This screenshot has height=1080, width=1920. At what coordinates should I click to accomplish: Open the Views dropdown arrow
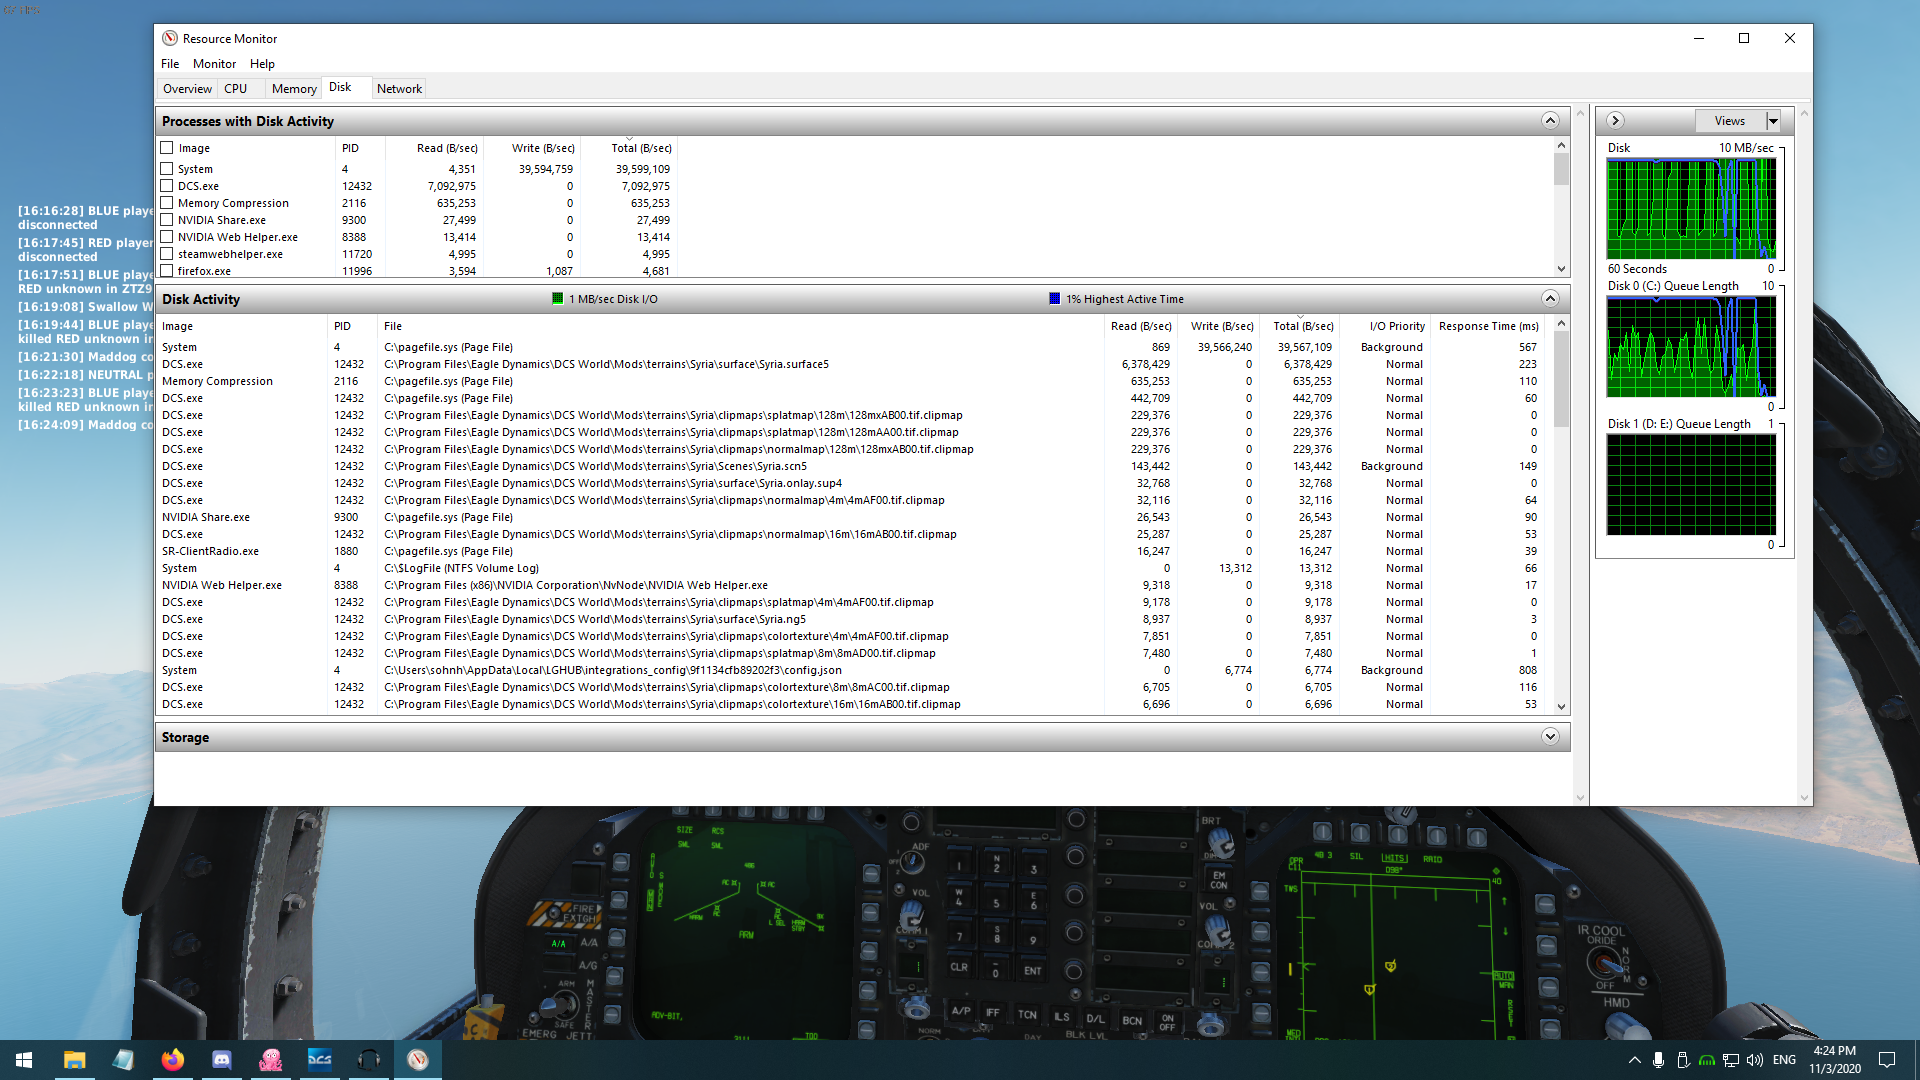[x=1773, y=121]
